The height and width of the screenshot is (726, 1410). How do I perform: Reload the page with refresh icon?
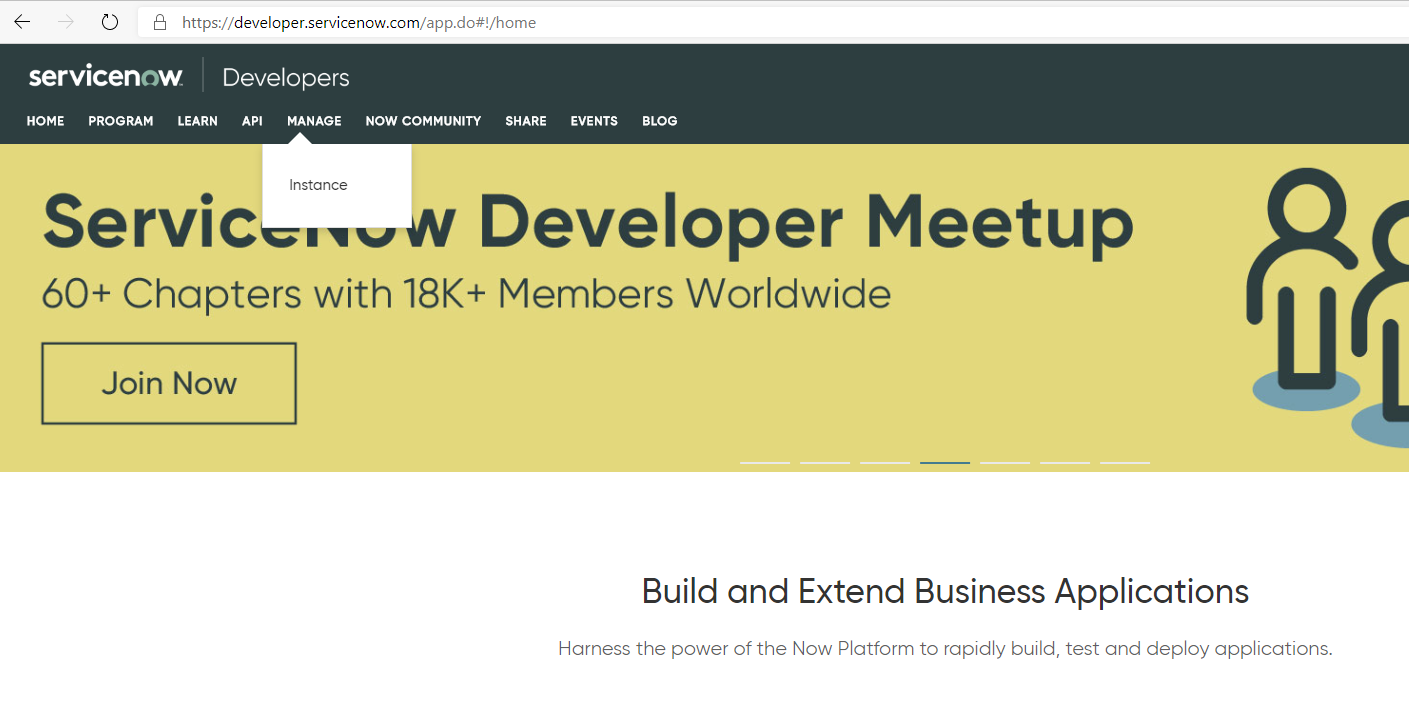[110, 22]
